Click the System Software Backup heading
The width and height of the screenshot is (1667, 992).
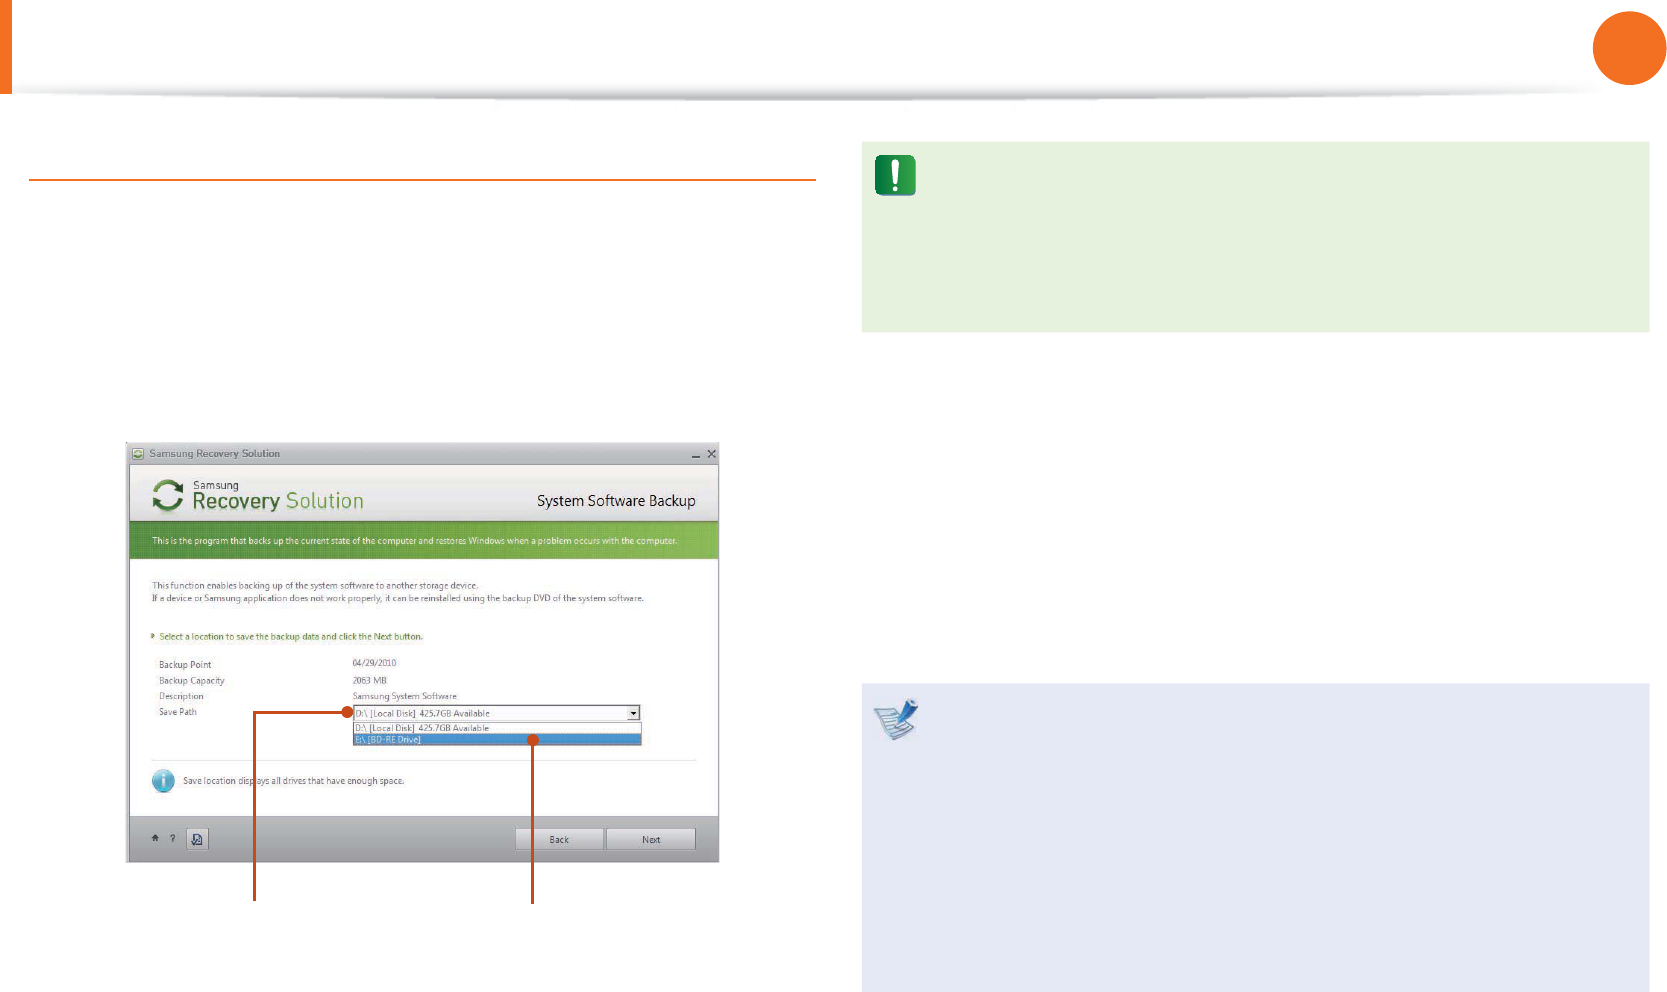[x=616, y=501]
